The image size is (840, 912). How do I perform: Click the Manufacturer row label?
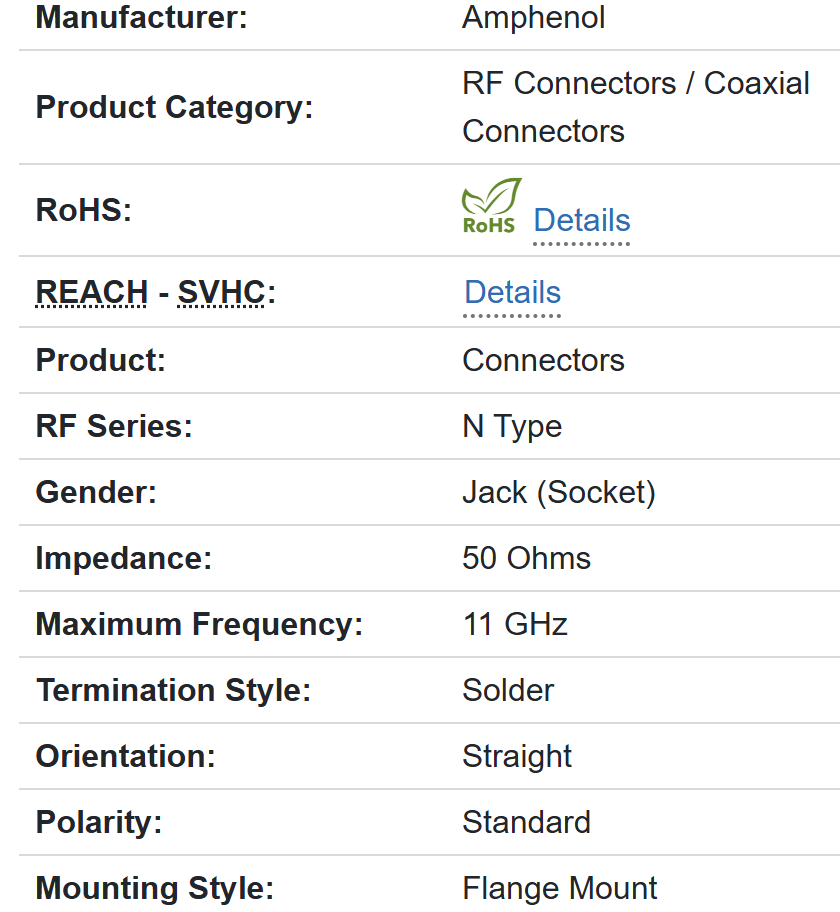[141, 17]
